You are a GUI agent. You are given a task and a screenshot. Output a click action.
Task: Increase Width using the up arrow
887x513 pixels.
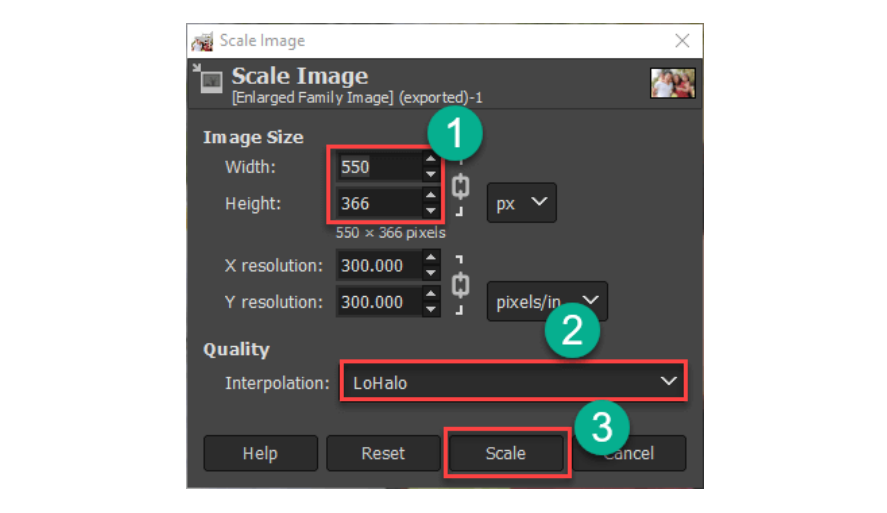(430, 160)
